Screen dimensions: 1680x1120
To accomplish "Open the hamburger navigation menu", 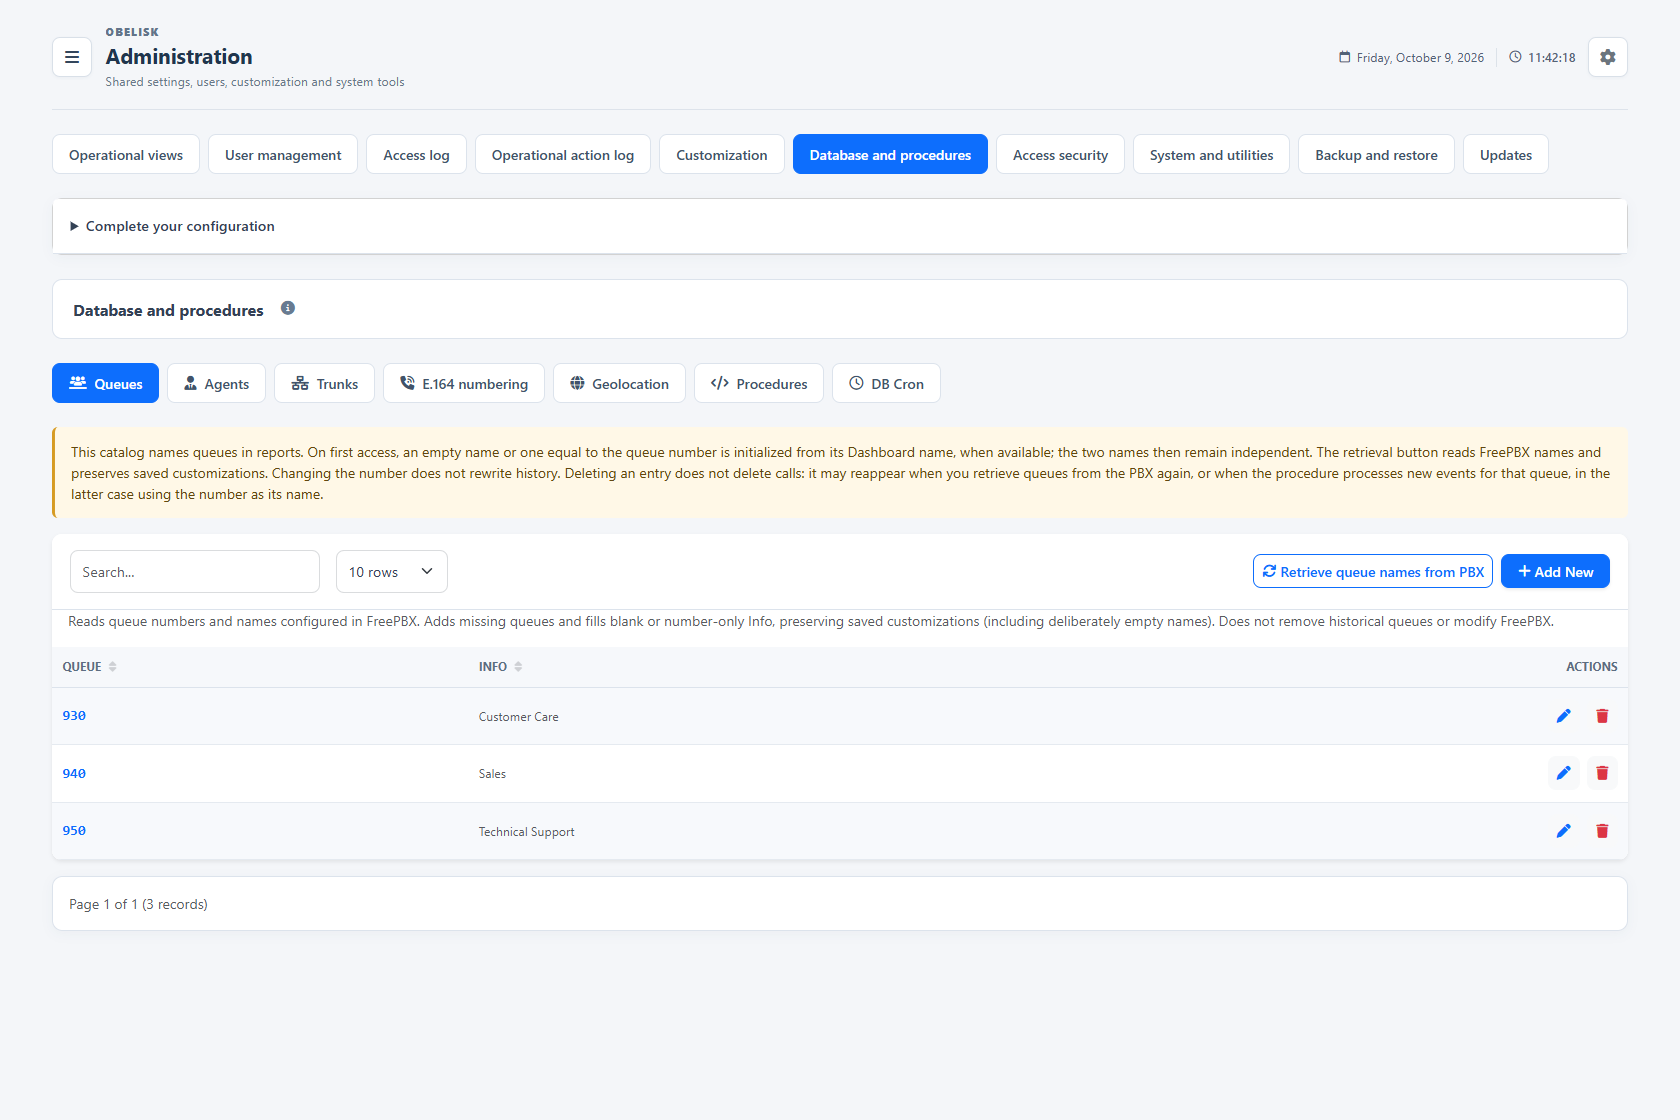I will pyautogui.click(x=72, y=57).
